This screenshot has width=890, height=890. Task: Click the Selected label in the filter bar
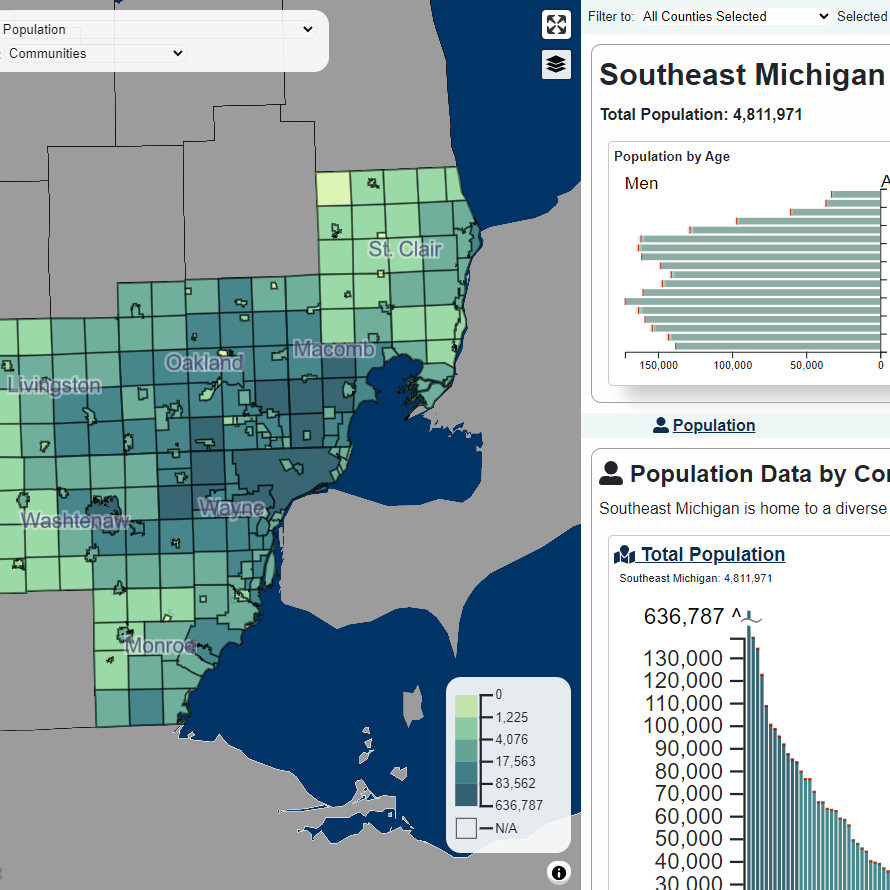[861, 16]
